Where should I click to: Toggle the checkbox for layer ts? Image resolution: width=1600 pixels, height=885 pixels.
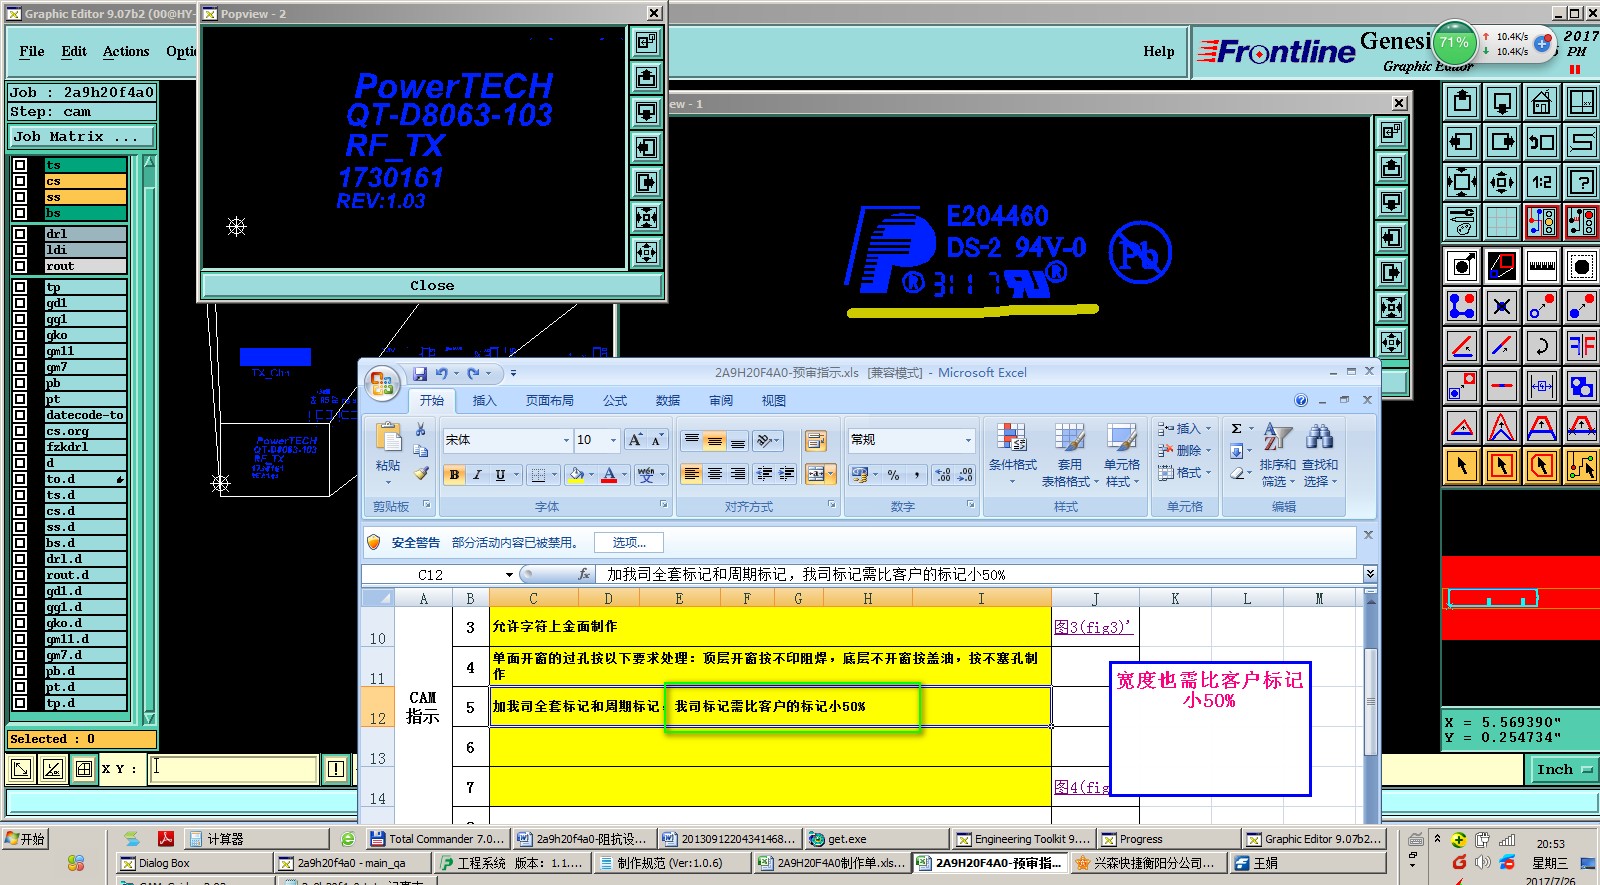[x=19, y=165]
